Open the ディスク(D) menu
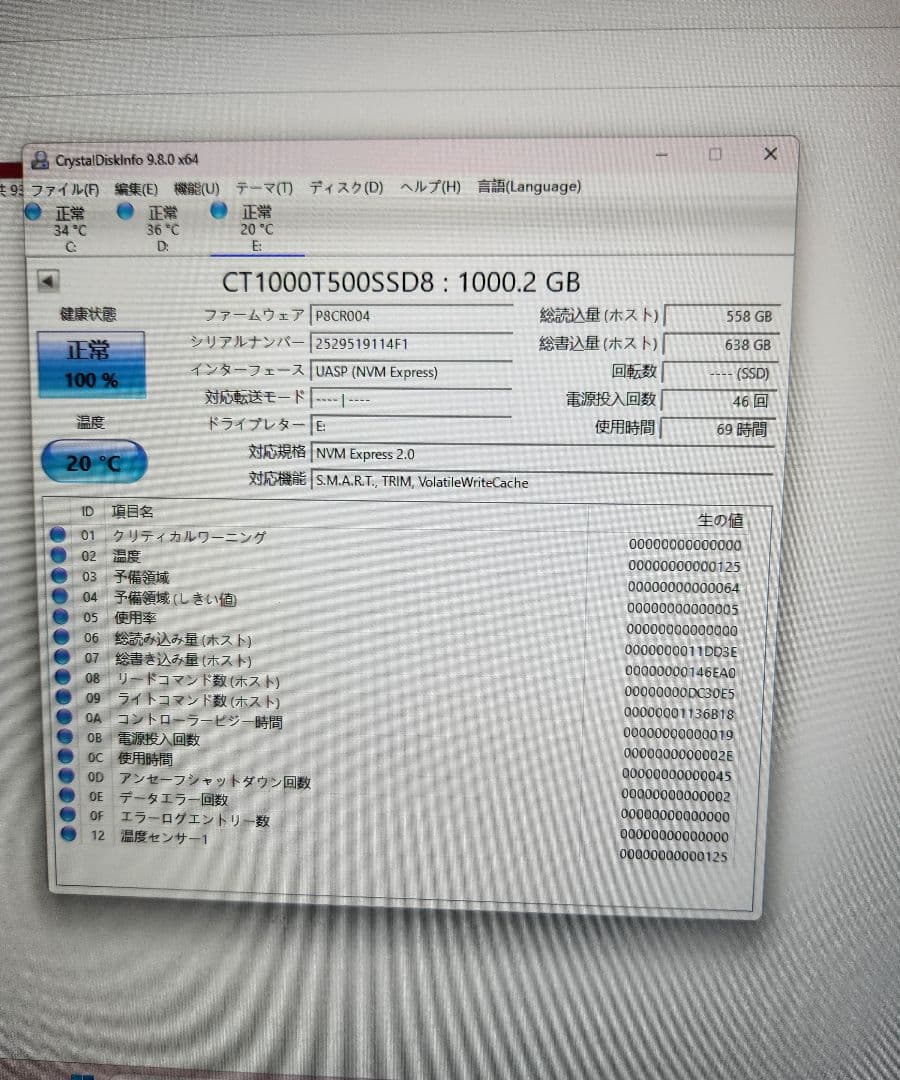Image resolution: width=900 pixels, height=1080 pixels. click(346, 187)
